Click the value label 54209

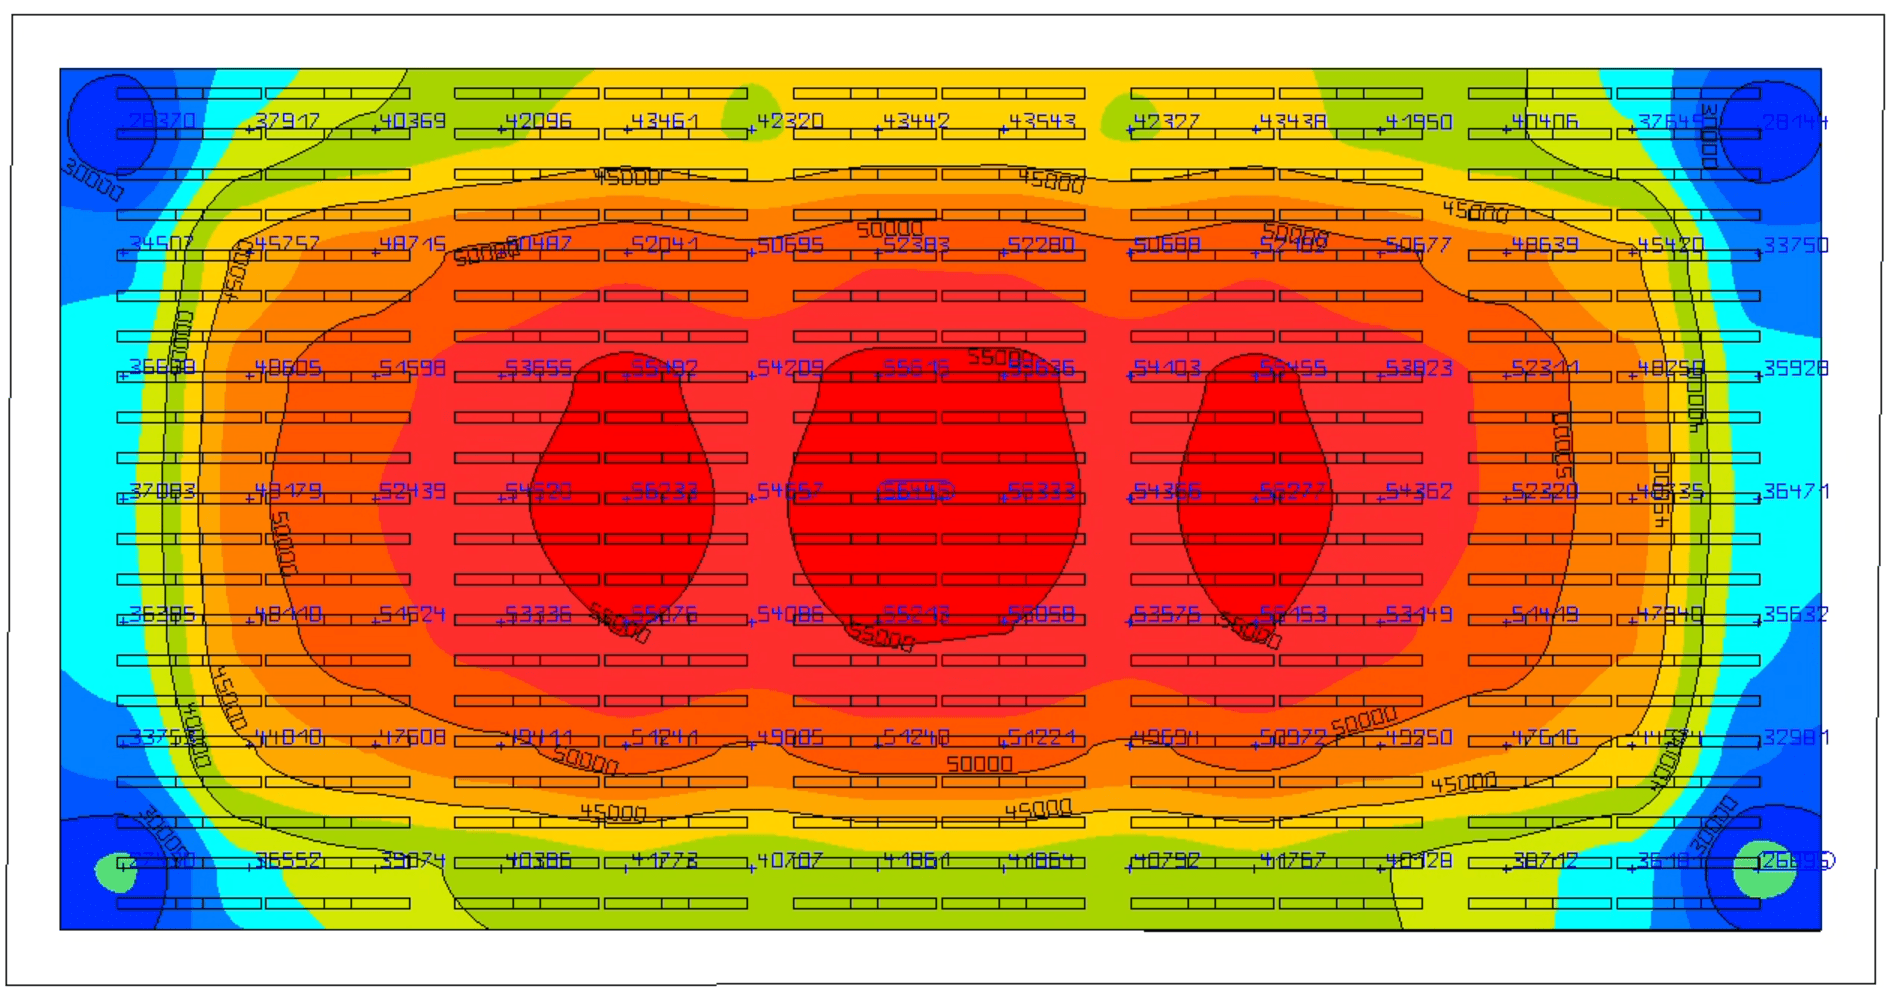point(790,368)
